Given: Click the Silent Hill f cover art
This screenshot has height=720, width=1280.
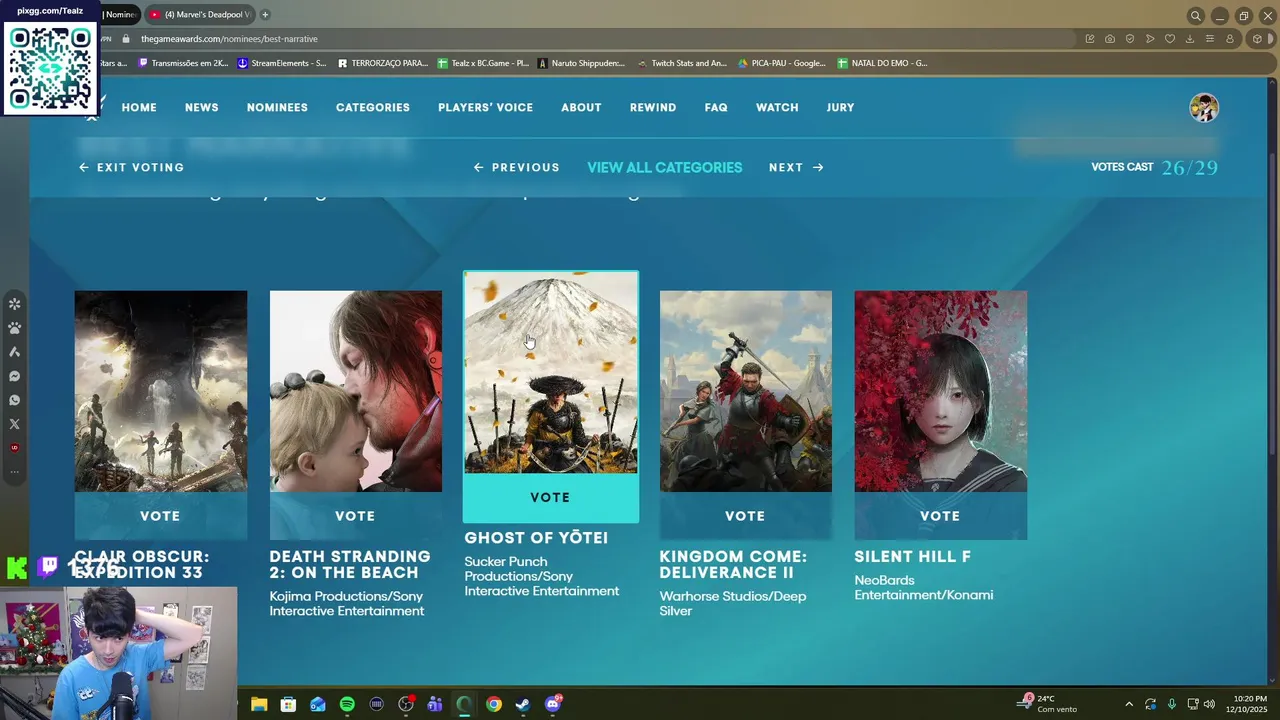Looking at the screenshot, I should [940, 391].
